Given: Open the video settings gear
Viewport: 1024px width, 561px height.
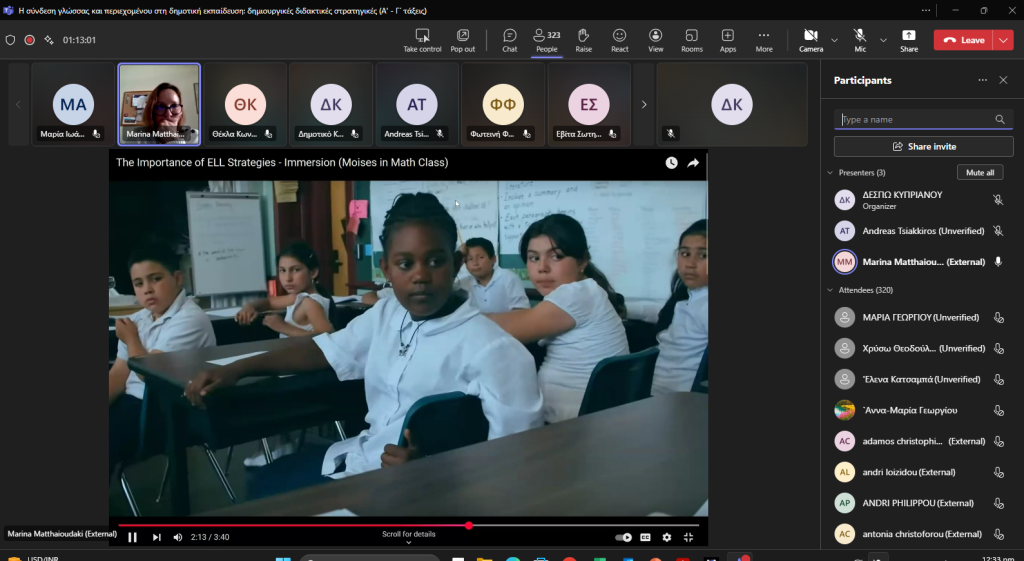Looking at the screenshot, I should point(667,537).
